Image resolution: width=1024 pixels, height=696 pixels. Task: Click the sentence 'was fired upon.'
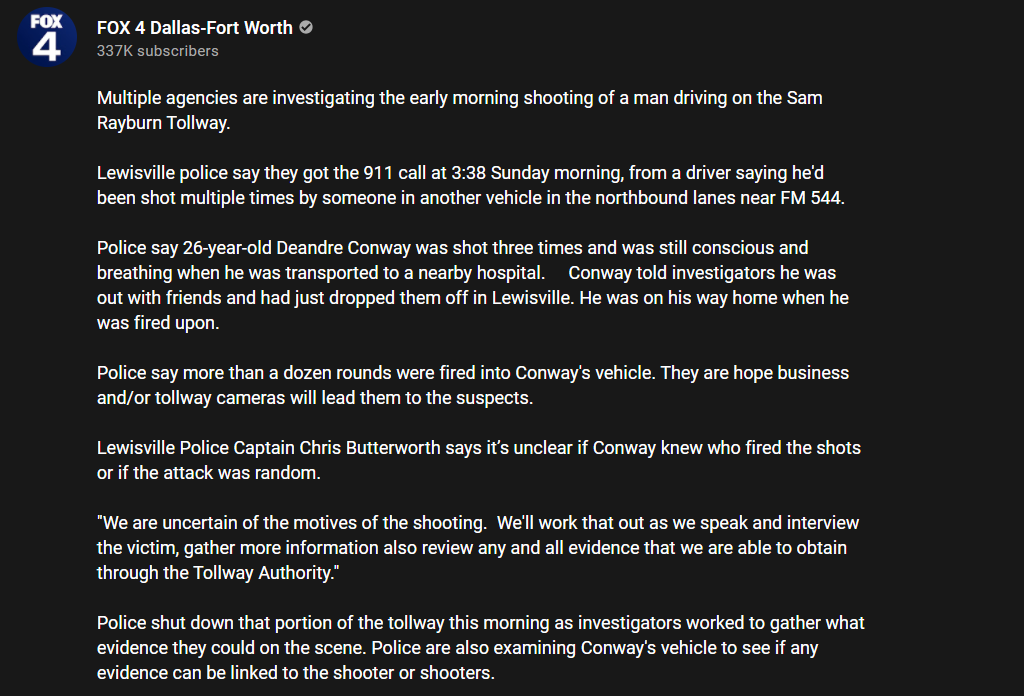pos(157,323)
